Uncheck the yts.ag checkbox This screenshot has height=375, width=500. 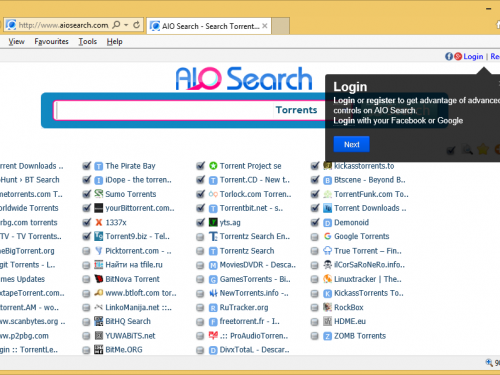point(201,222)
